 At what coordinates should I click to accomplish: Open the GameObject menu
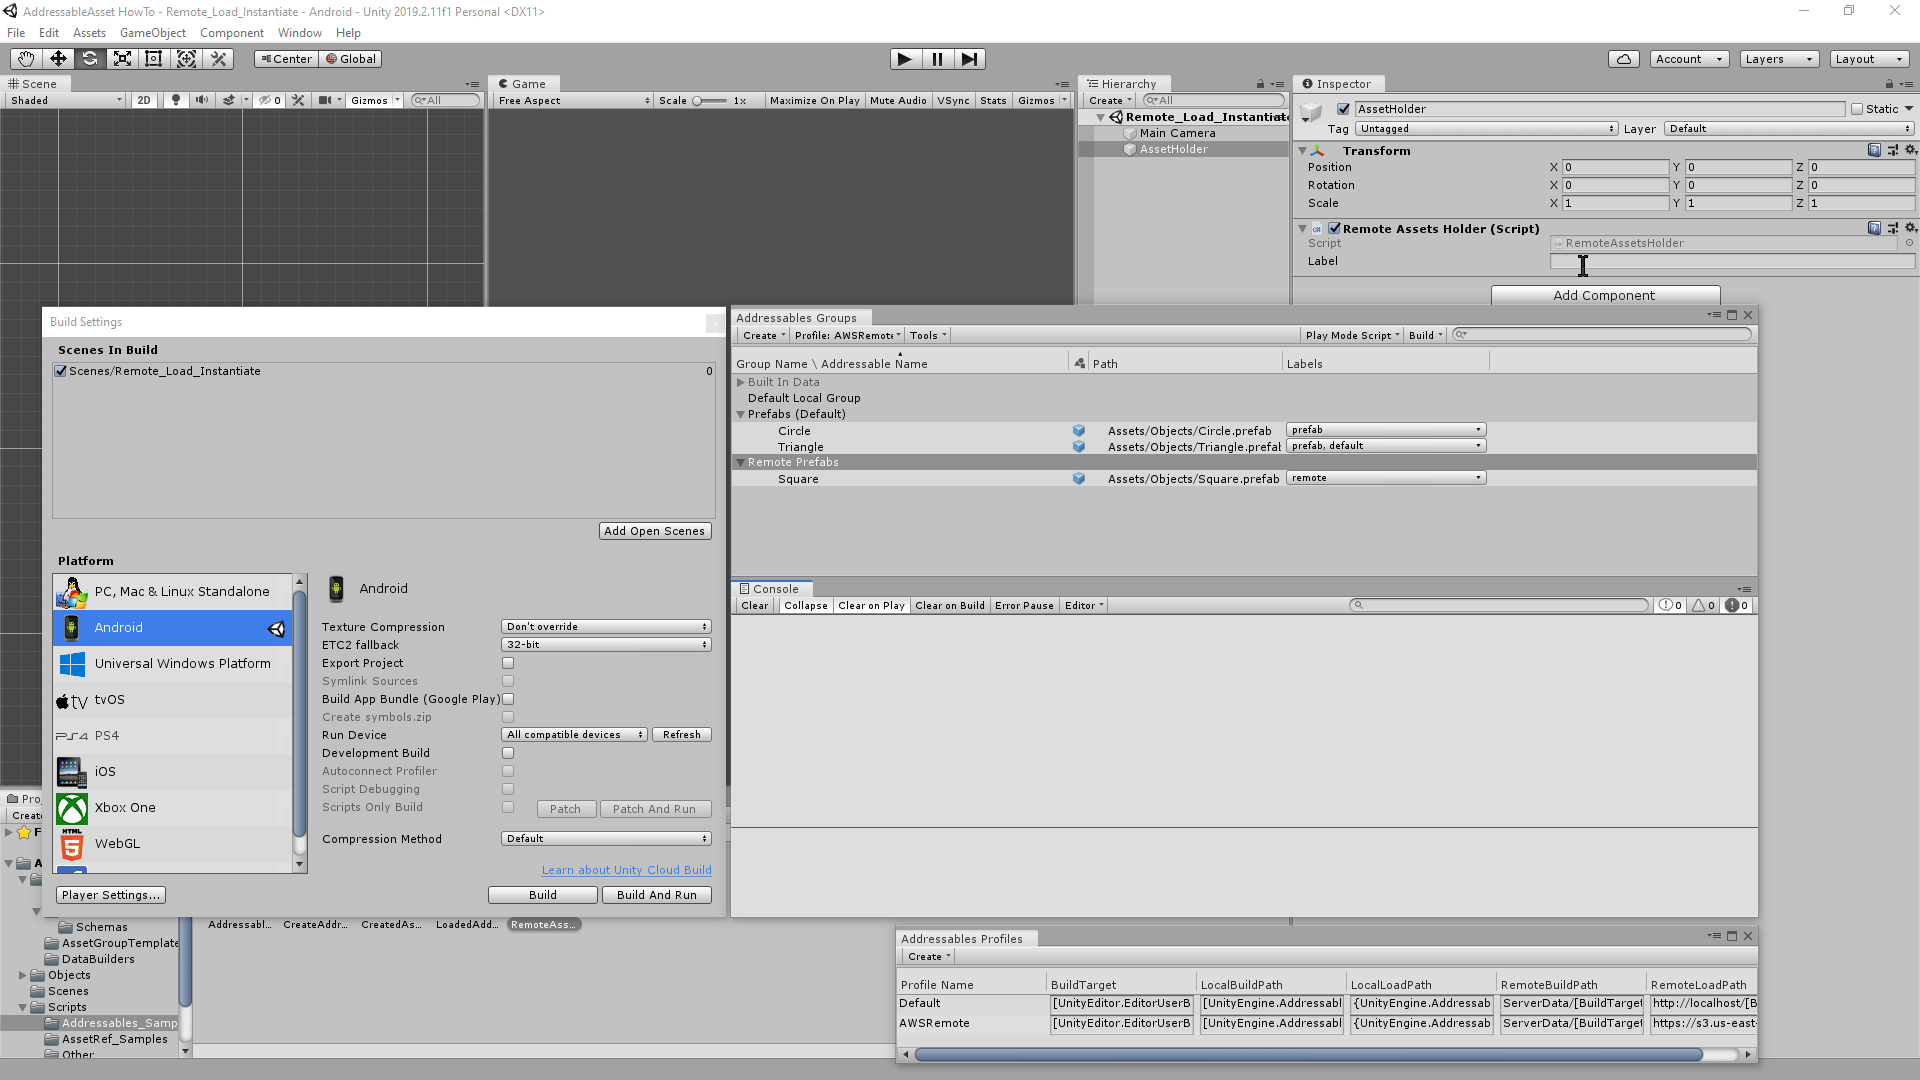click(x=151, y=33)
